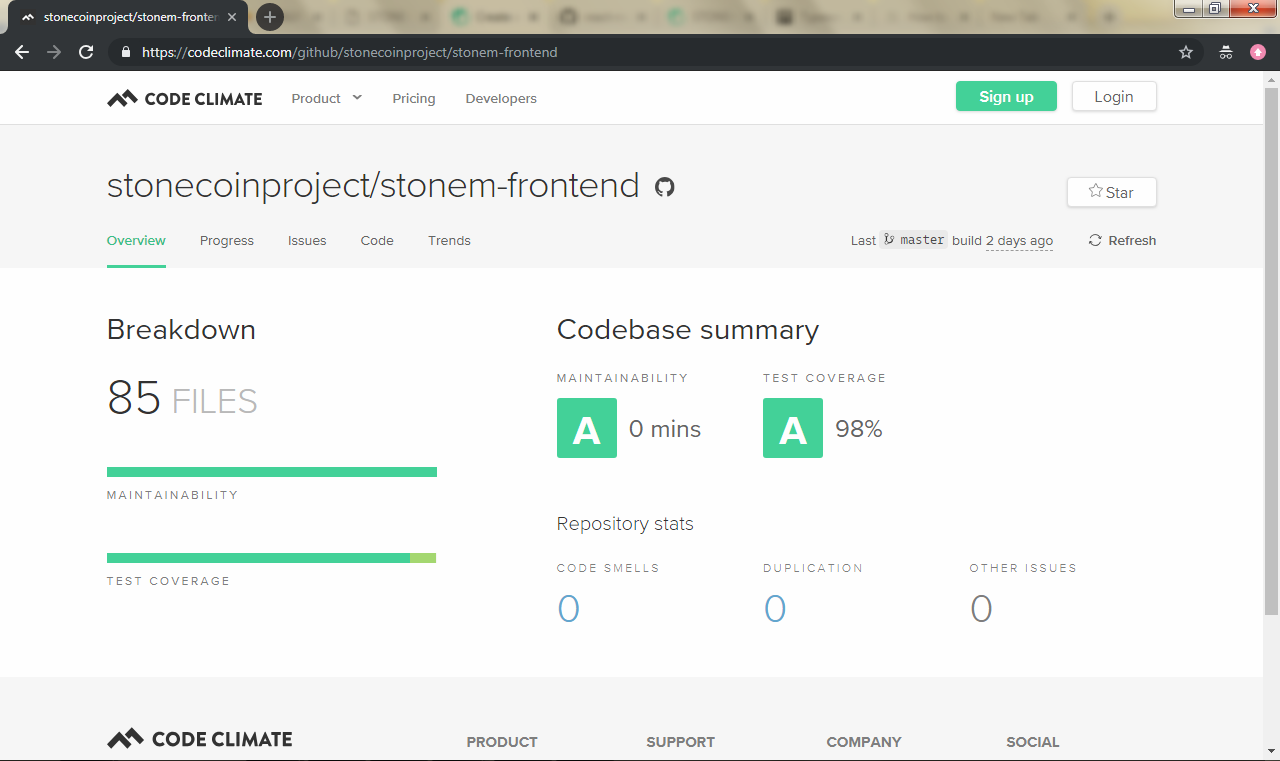
Task: Open the Code Smells count of 0
Action: click(x=568, y=608)
